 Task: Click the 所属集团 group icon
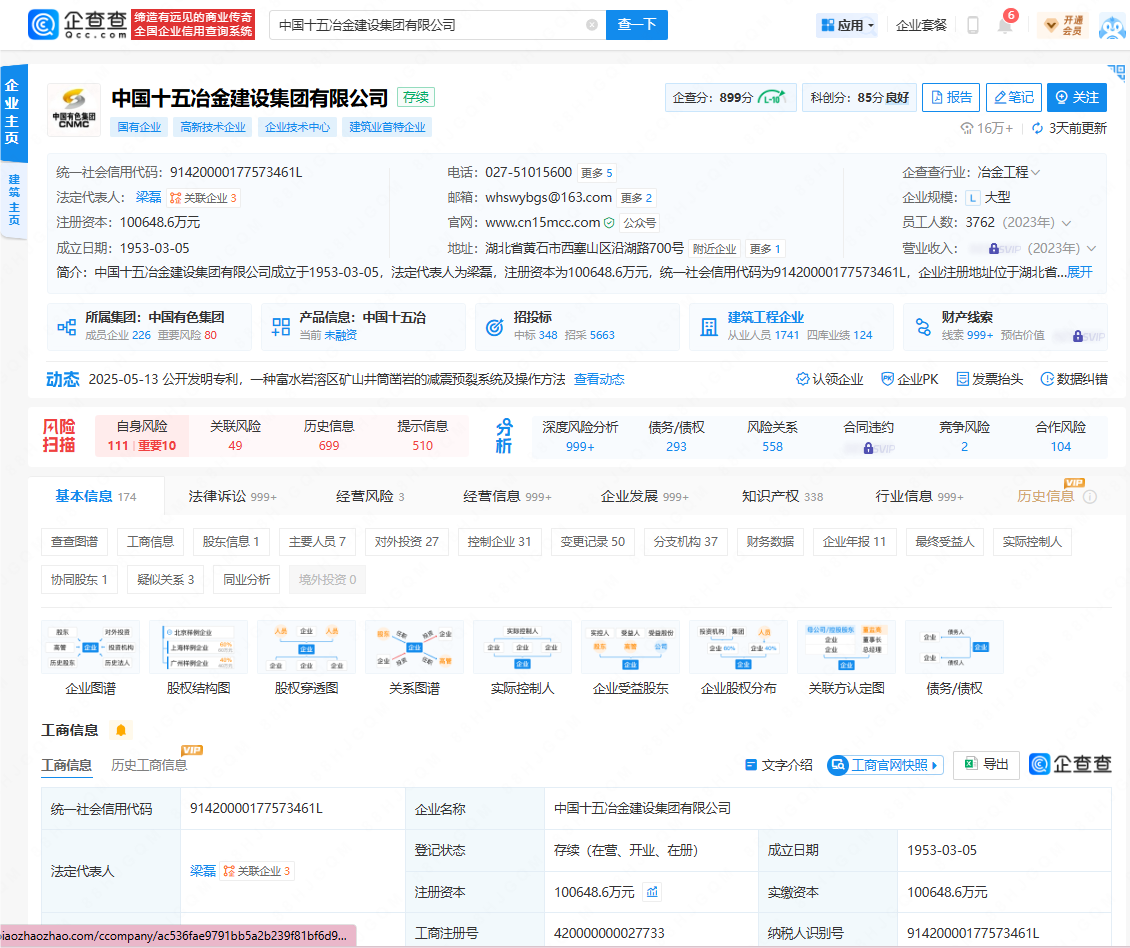pyautogui.click(x=66, y=327)
